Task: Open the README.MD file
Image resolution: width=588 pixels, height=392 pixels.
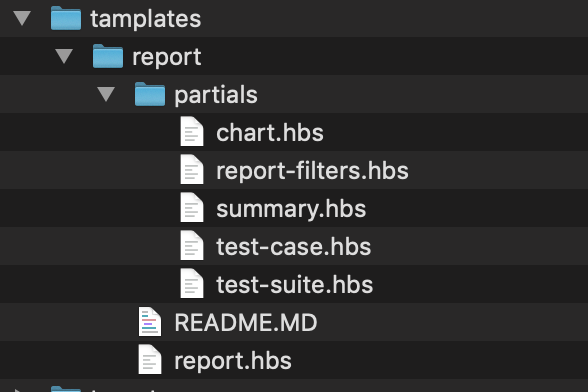Action: 246,323
